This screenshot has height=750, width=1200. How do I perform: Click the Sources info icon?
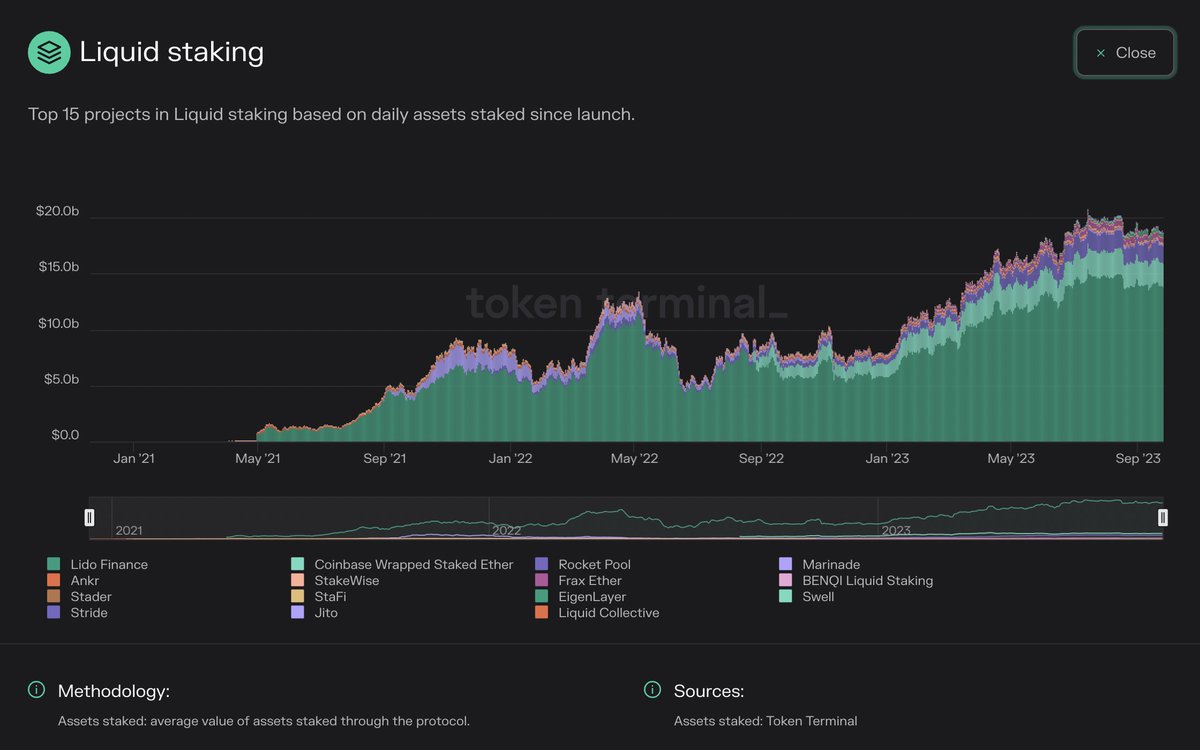pos(653,690)
